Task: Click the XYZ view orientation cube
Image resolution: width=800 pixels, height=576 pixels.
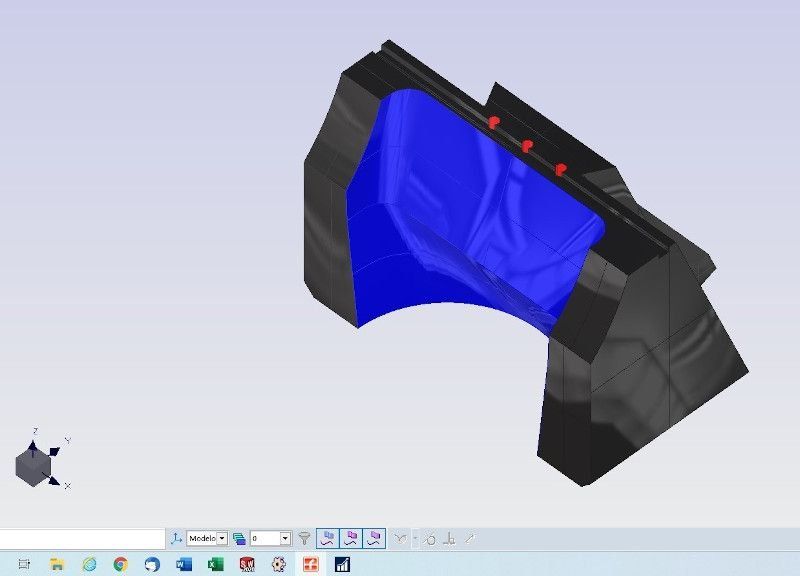Action: click(x=34, y=464)
